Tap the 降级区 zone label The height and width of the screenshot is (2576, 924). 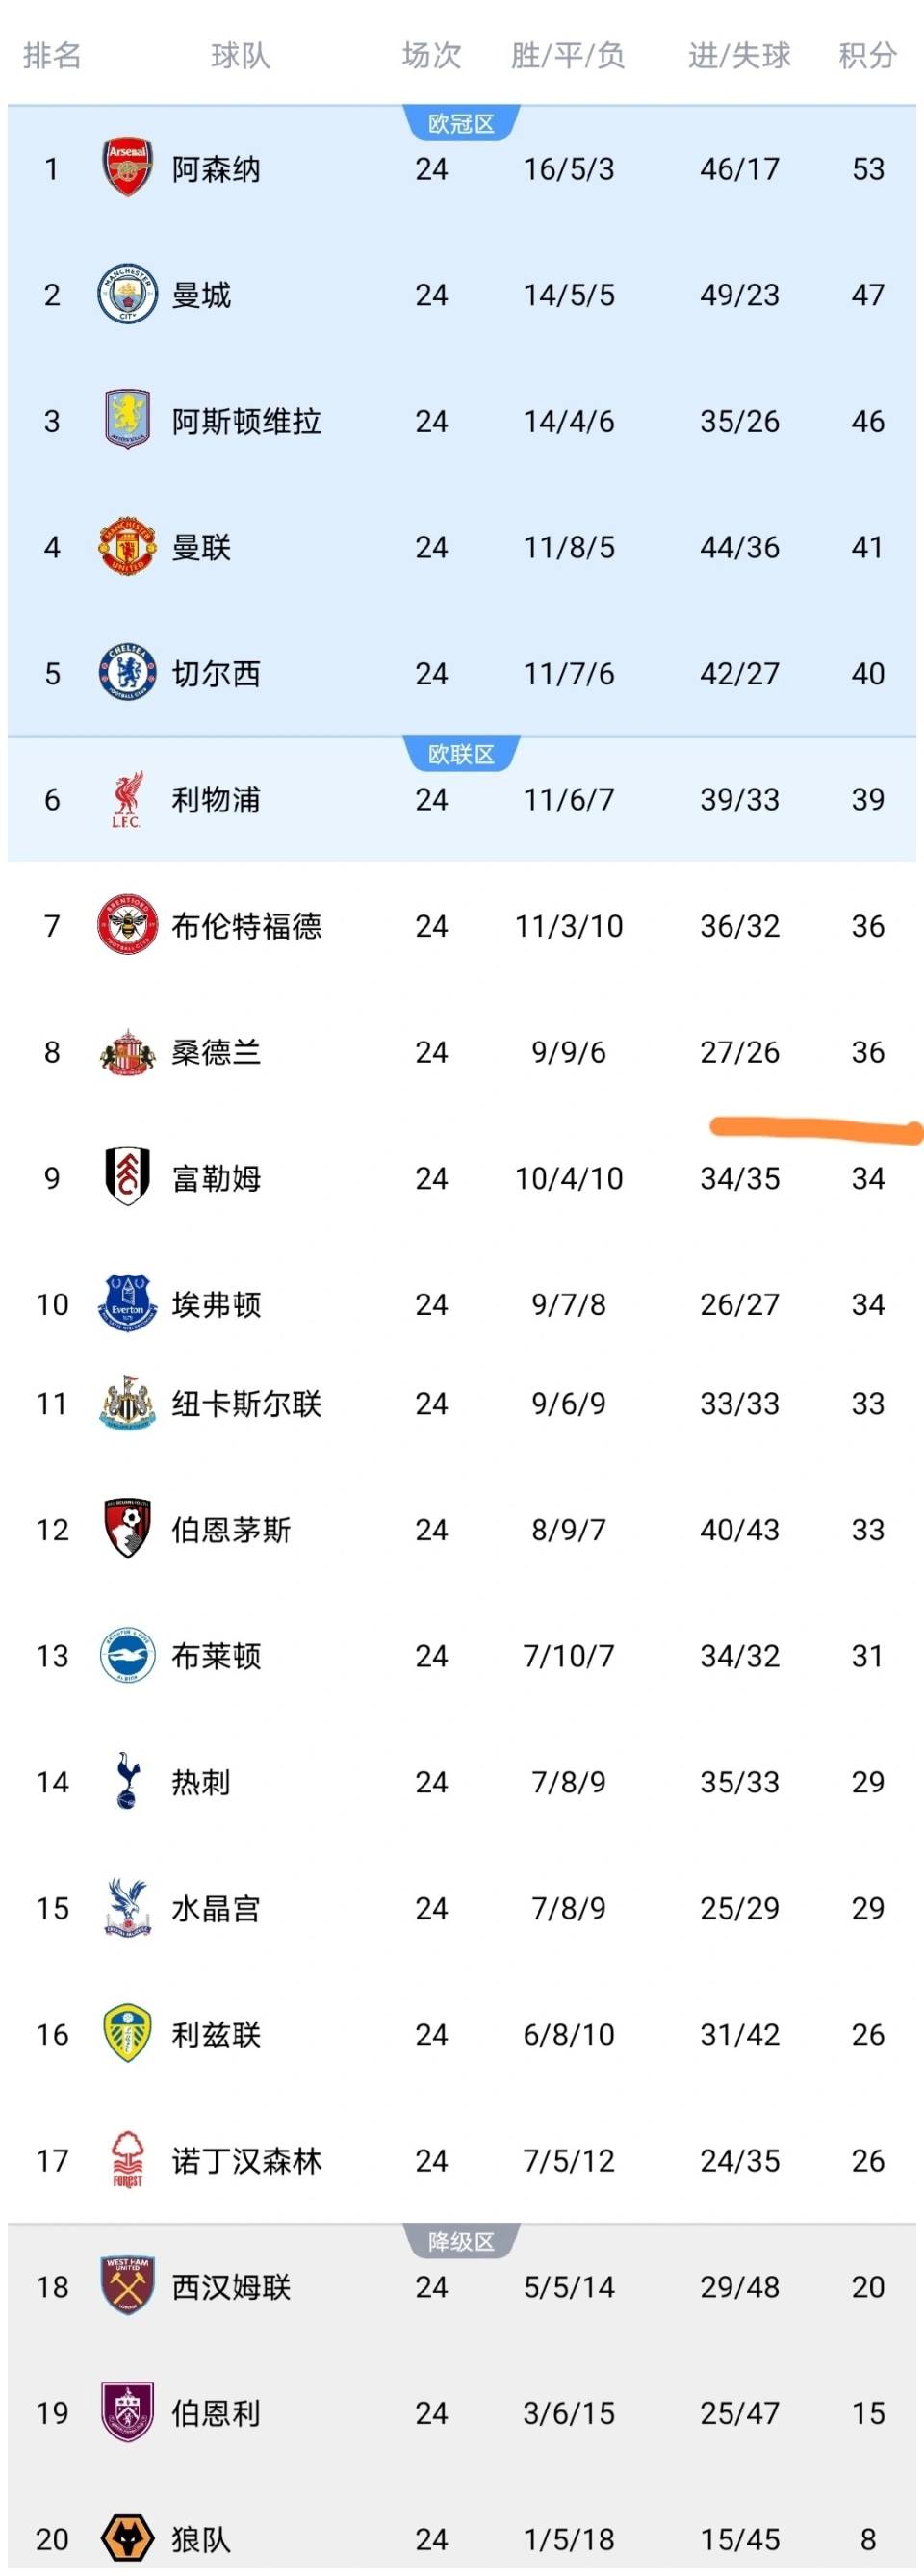point(461,2242)
